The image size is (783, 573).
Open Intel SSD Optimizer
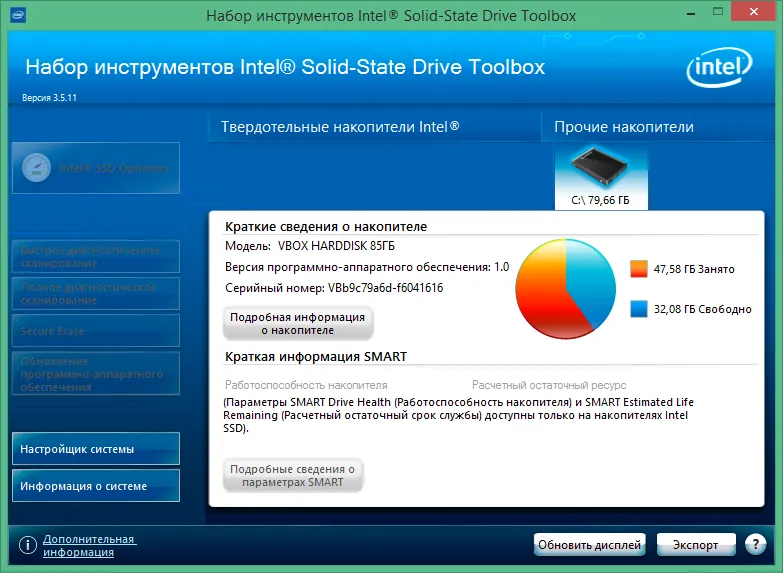click(96, 168)
